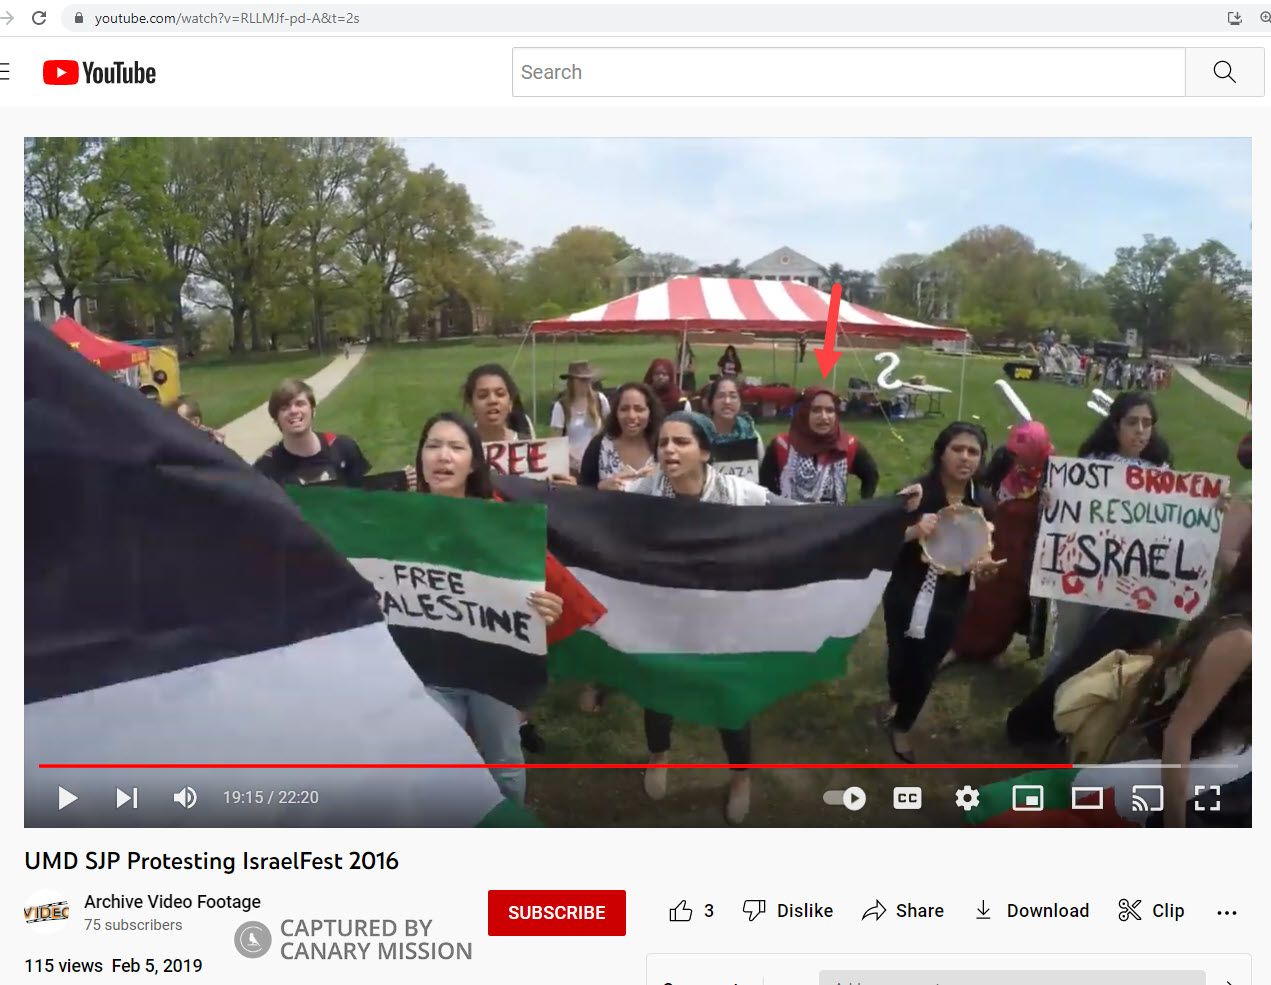Image resolution: width=1271 pixels, height=985 pixels.
Task: Switch to Miniplayer mode
Action: click(x=1027, y=797)
